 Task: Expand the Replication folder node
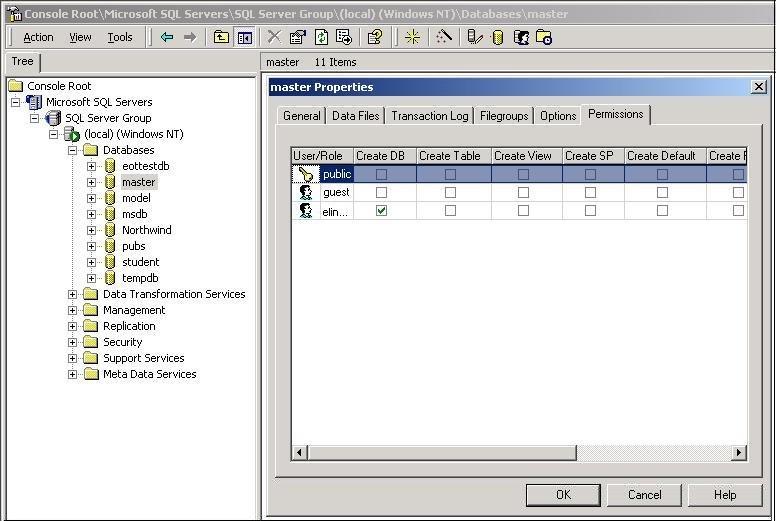pyautogui.click(x=72, y=326)
